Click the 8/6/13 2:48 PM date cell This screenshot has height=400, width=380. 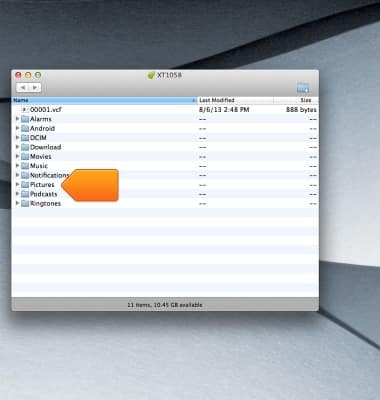224,110
